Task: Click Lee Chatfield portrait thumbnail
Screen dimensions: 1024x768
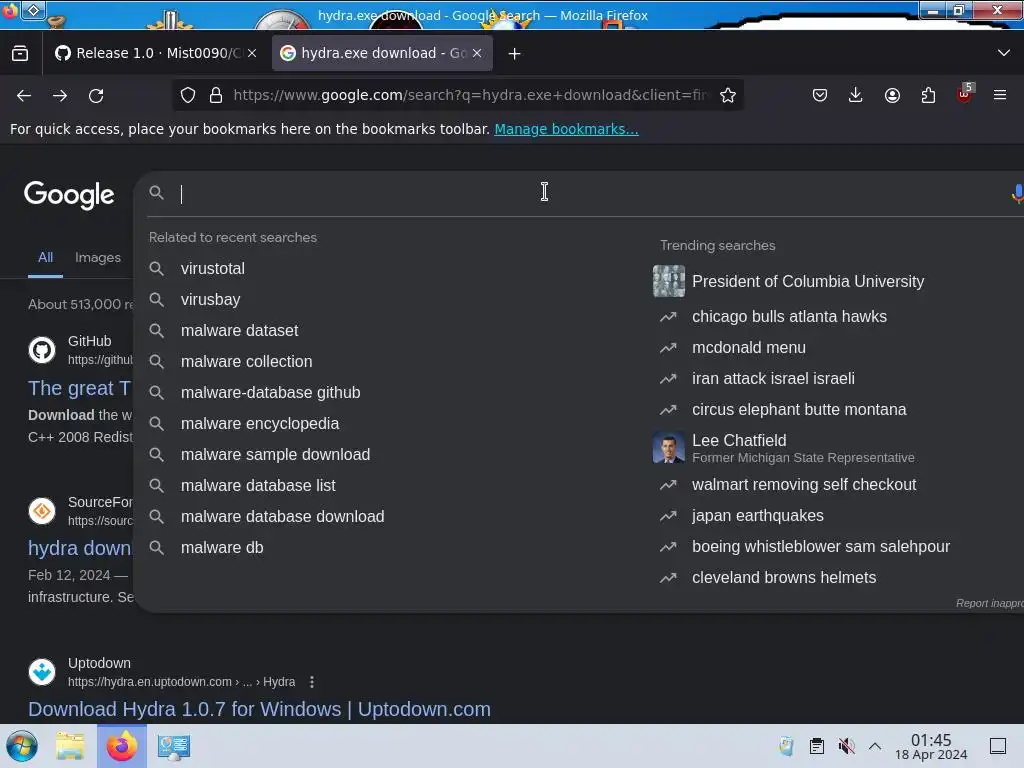Action: pos(669,447)
